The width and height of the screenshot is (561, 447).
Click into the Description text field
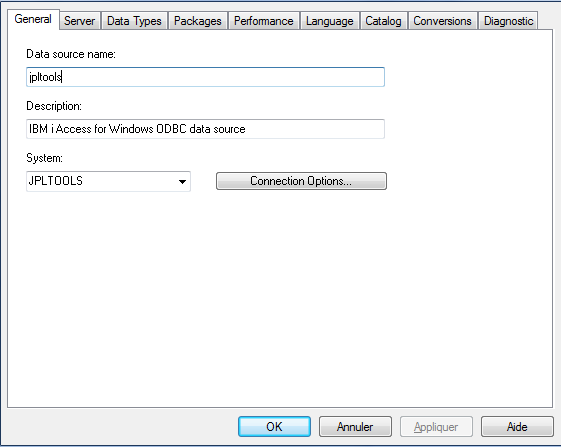pyautogui.click(x=205, y=129)
